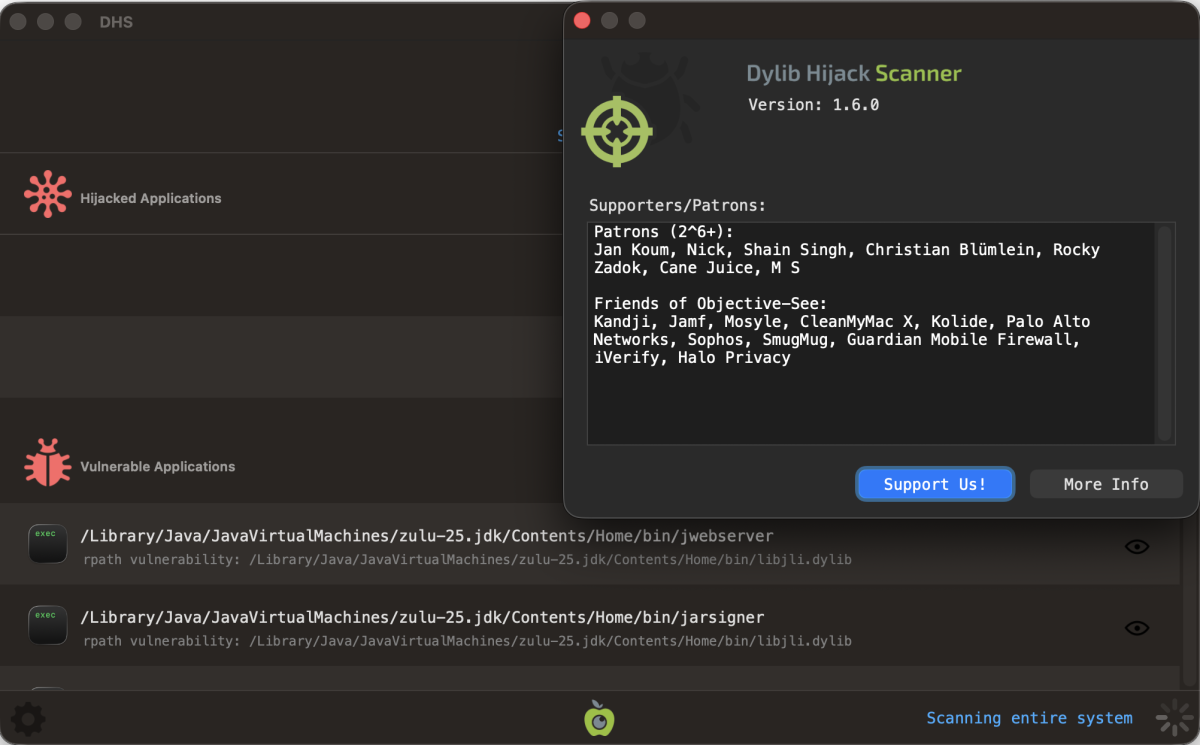Viewport: 1200px width, 745px height.
Task: Open preferences with the gear icon
Action: tap(27, 718)
